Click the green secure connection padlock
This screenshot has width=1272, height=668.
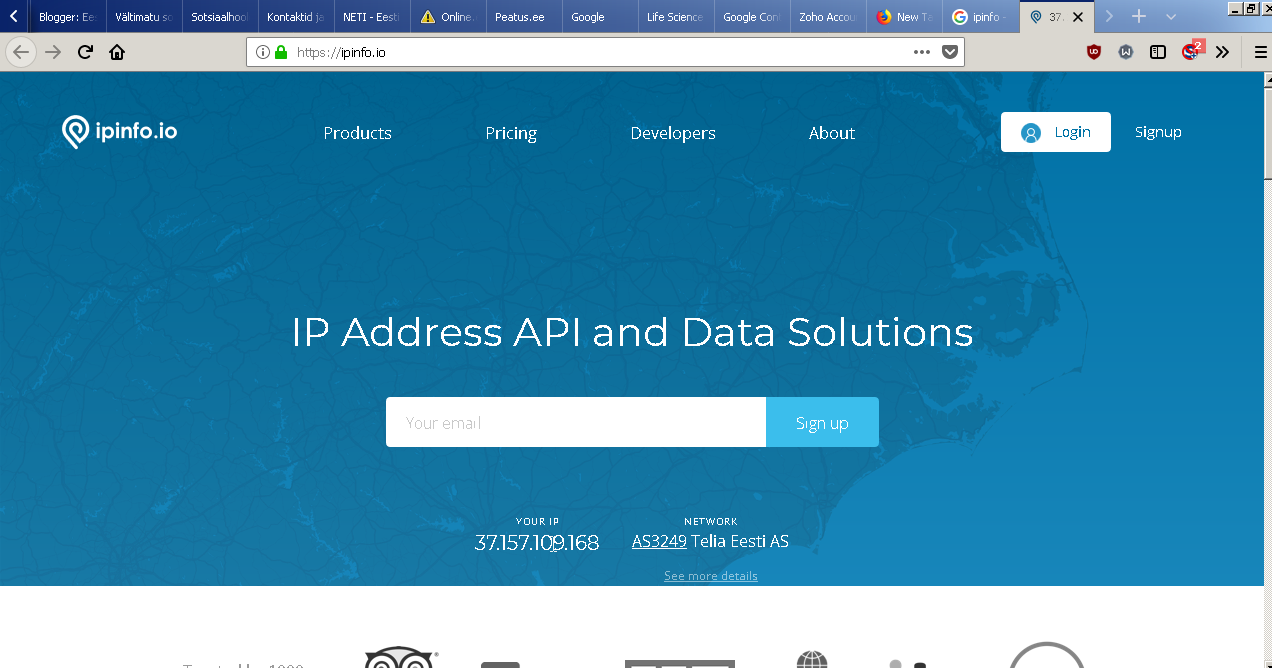(x=281, y=52)
